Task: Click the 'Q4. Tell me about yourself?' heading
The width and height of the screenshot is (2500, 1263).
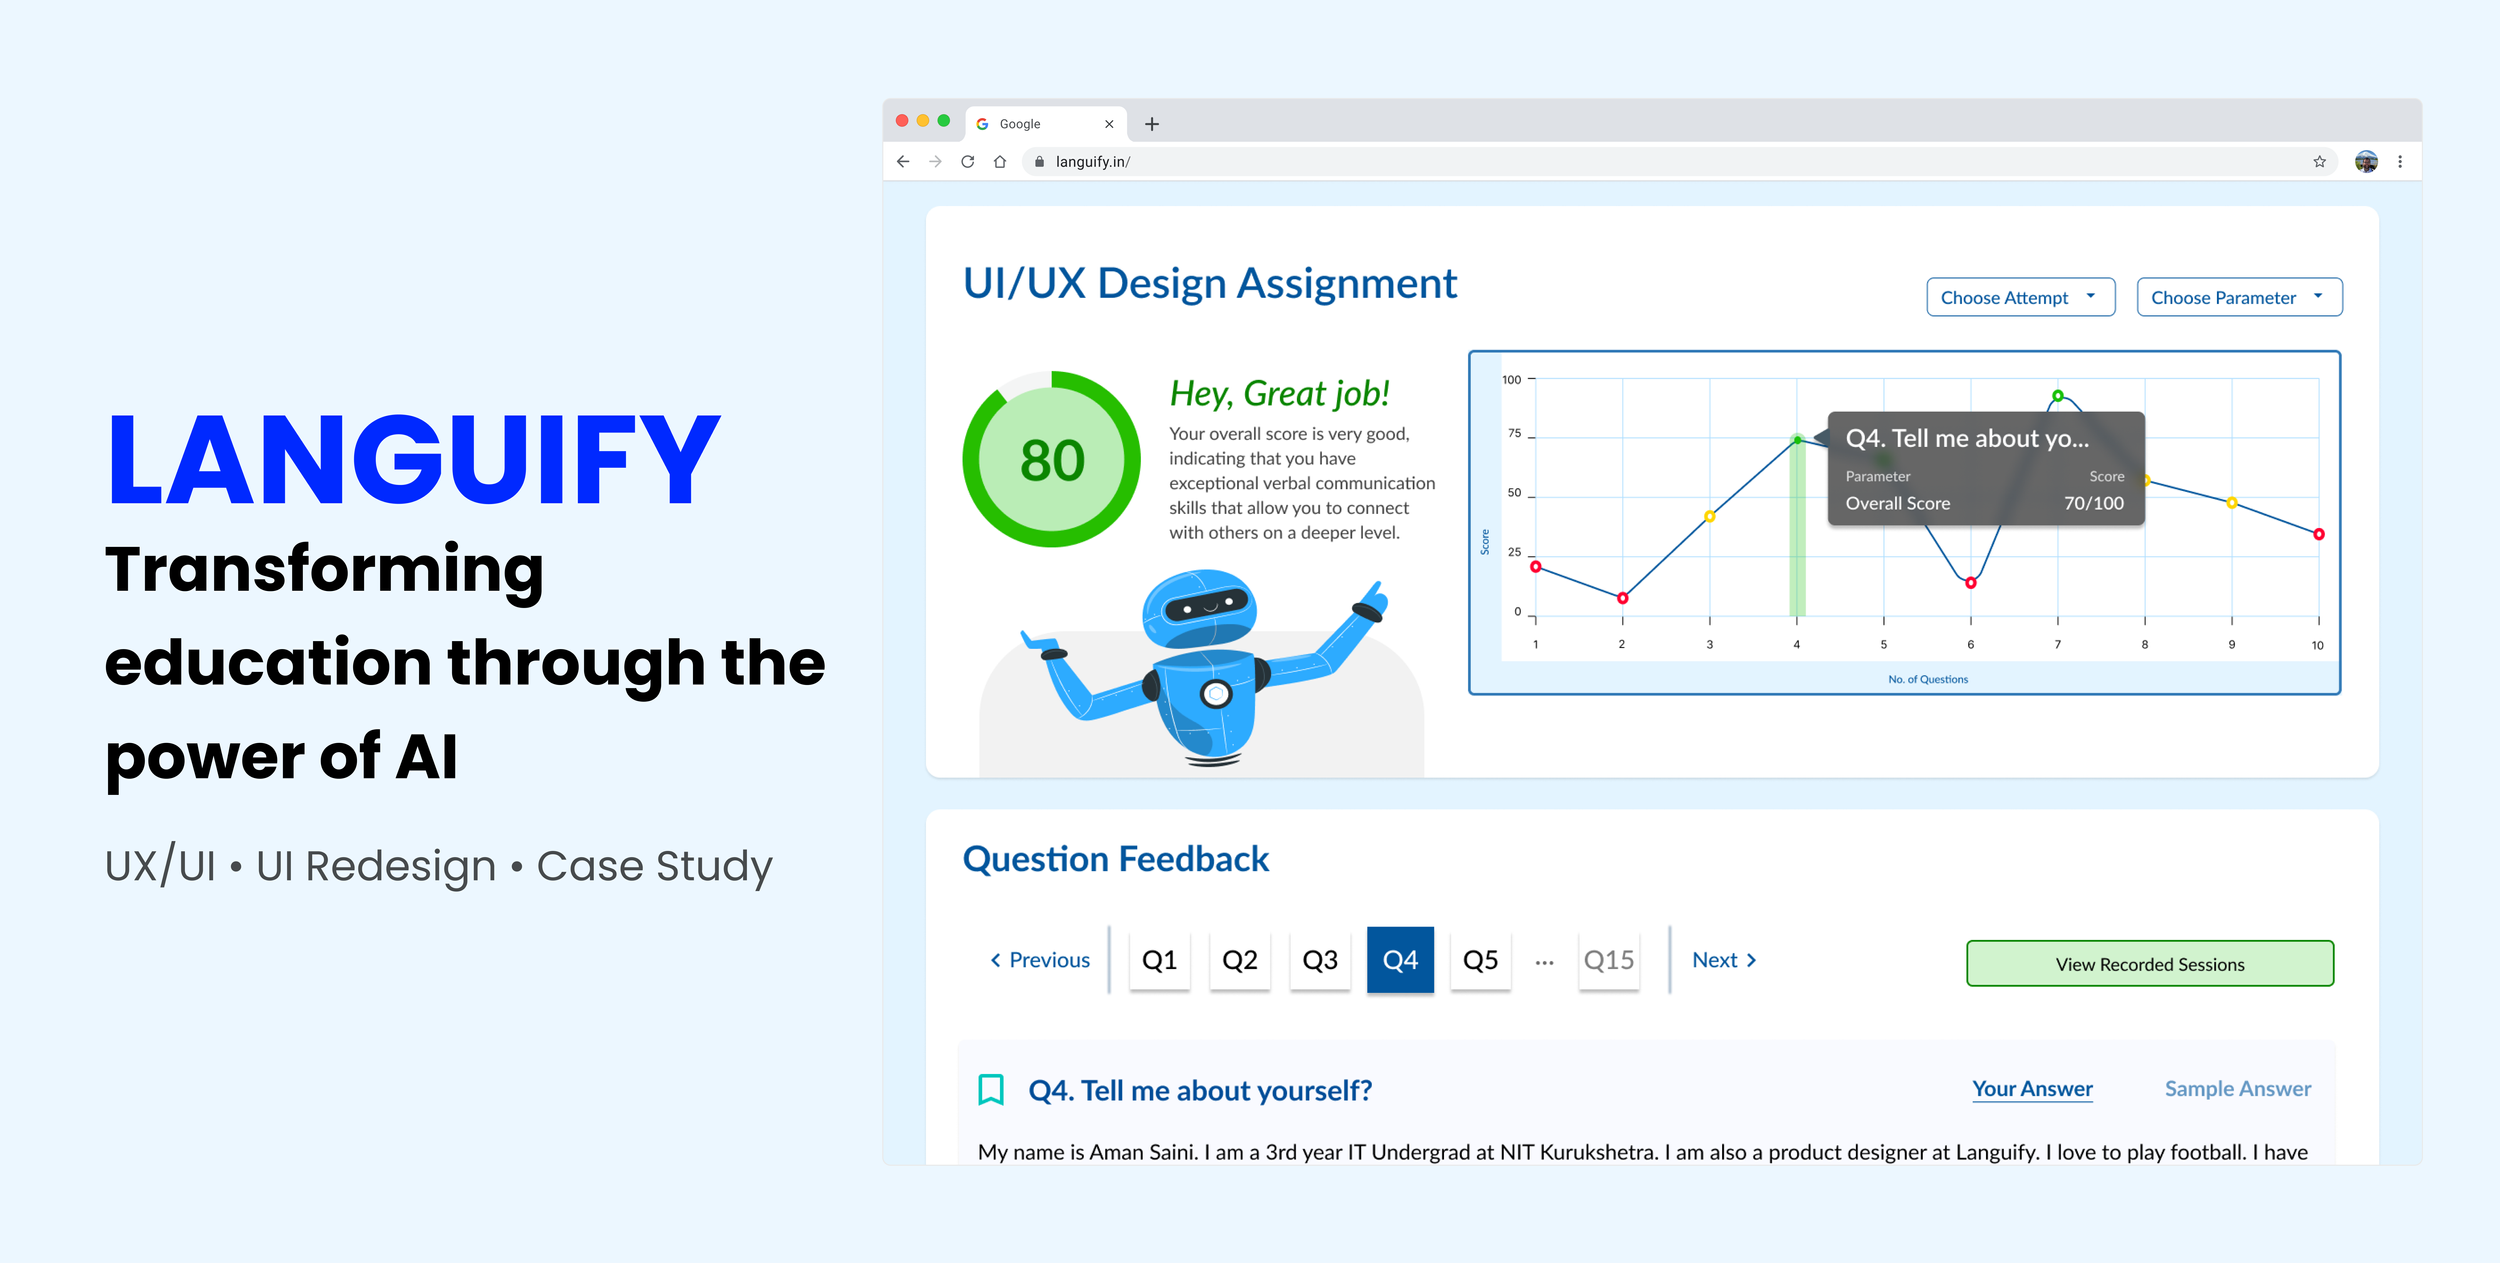Action: 1200,1090
